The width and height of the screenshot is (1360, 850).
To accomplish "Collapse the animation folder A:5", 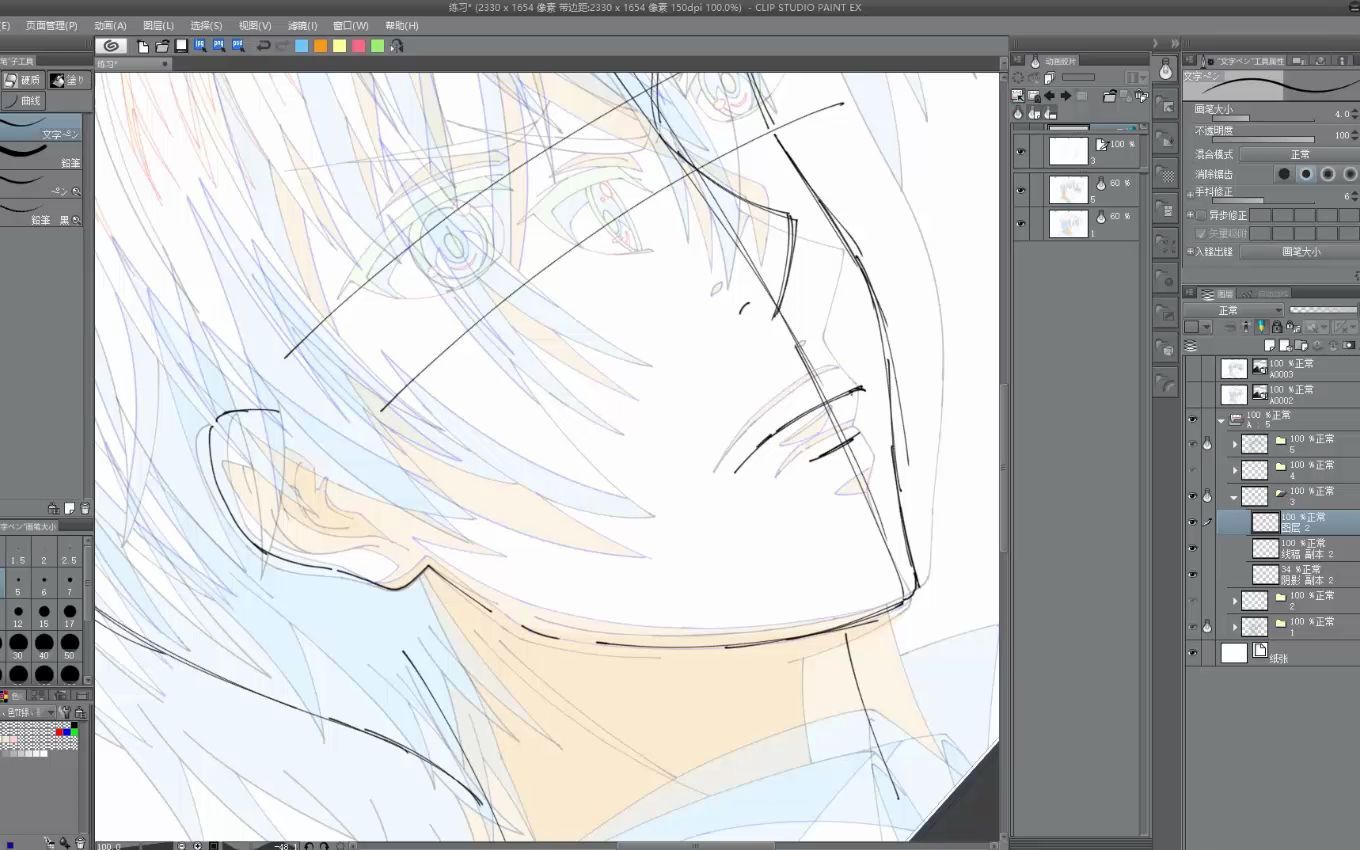I will click(1221, 420).
